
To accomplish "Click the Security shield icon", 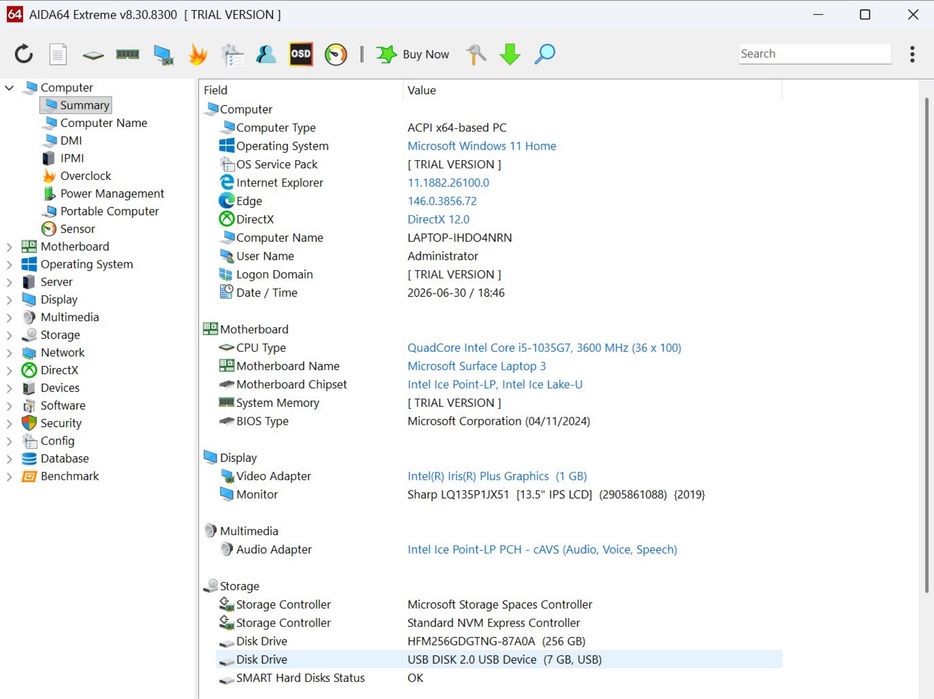I will 29,423.
